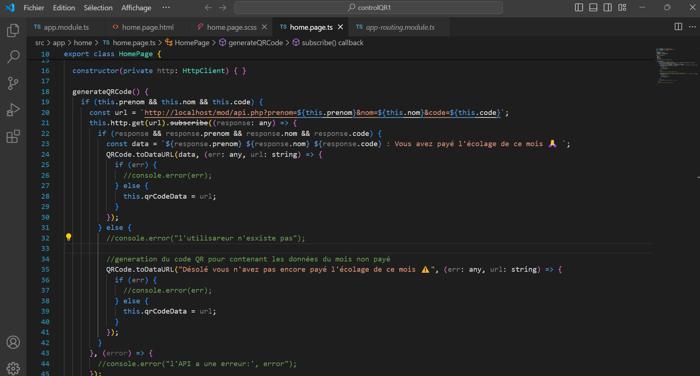The width and height of the screenshot is (700, 376).
Task: Click the praying hands emoji on line 23
Action: tap(553, 143)
